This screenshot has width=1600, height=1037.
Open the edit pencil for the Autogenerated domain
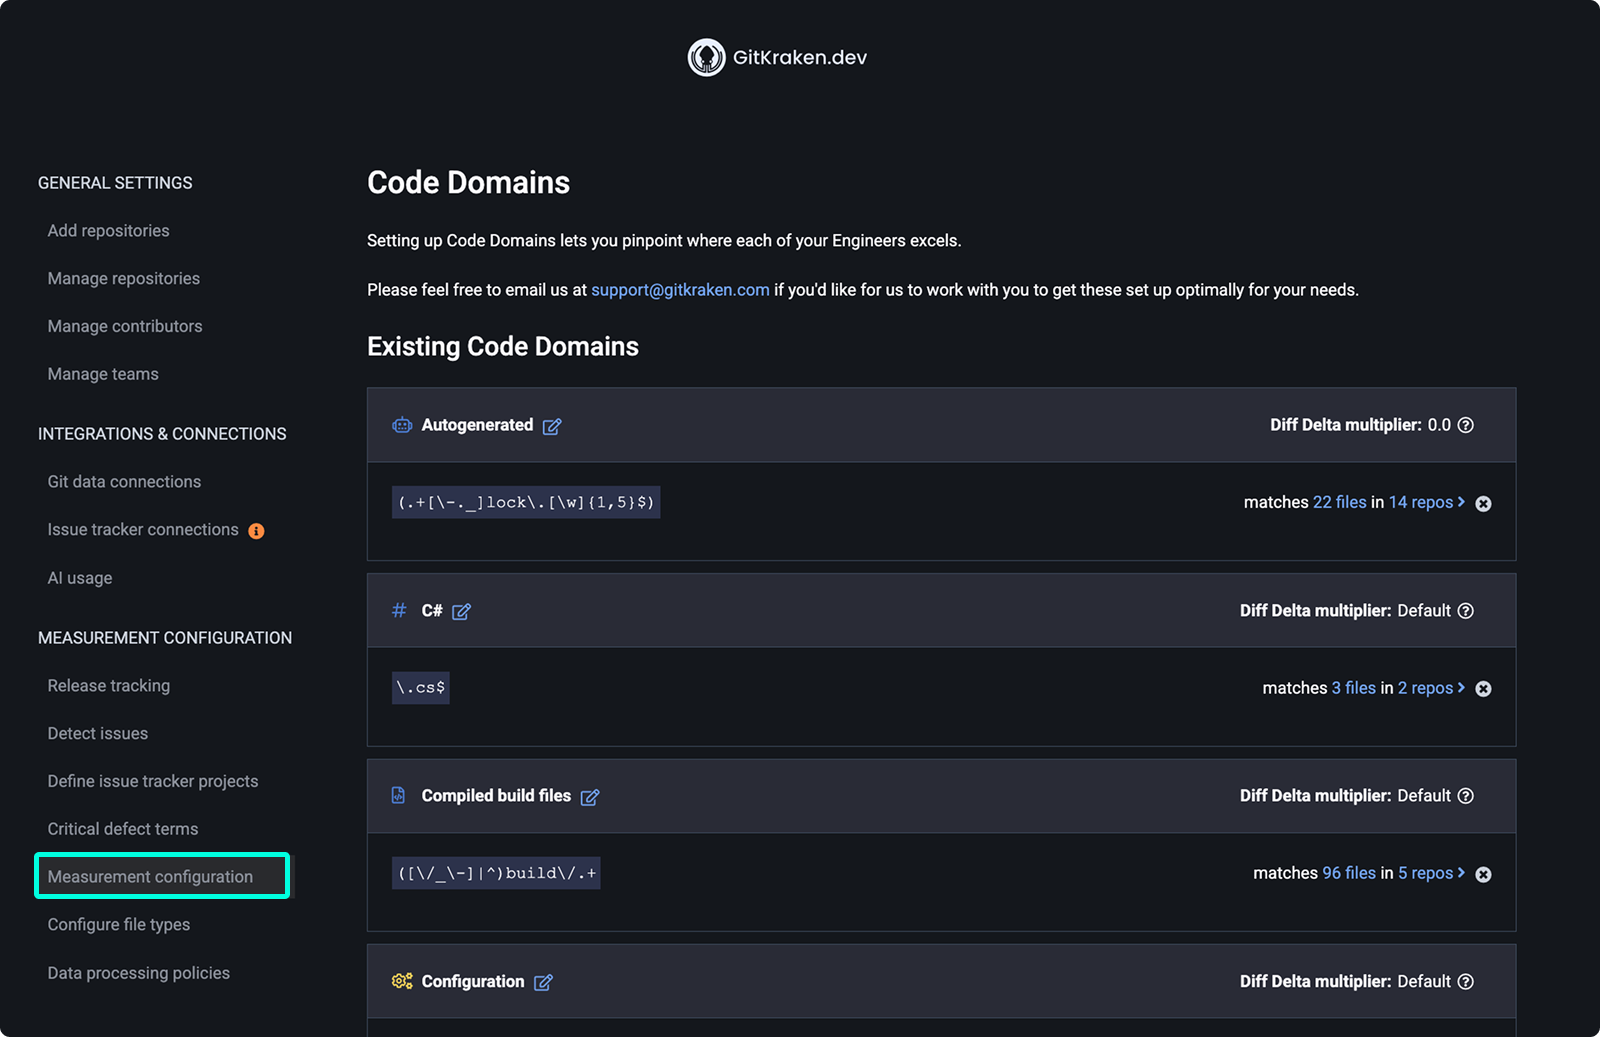point(552,425)
